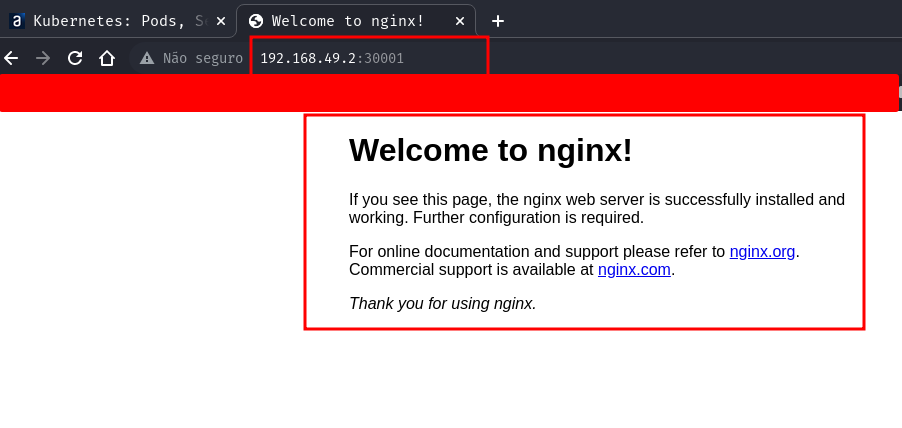
Task: Close the Kubernetes Pods tab
Action: click(x=220, y=21)
